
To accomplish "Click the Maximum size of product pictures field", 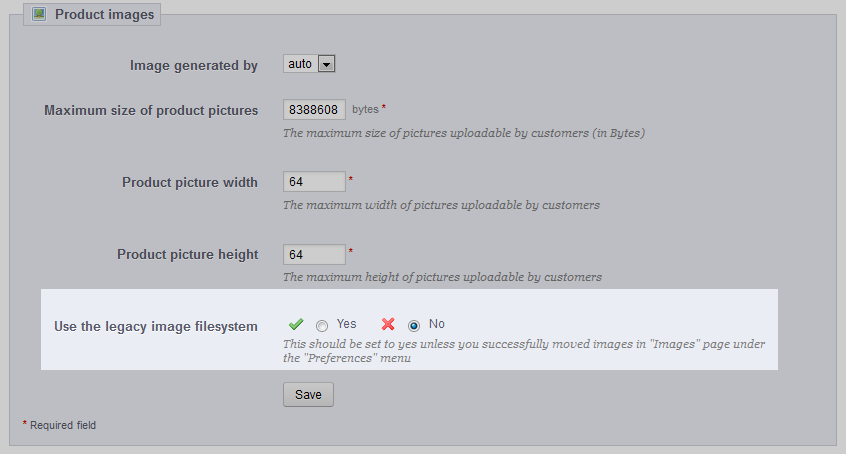I will click(x=314, y=110).
